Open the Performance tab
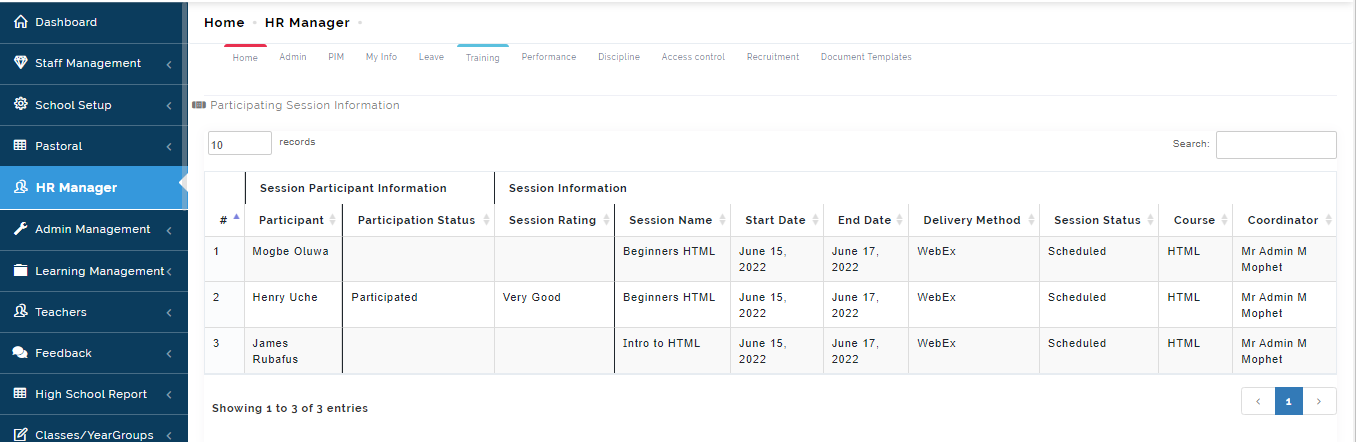 click(x=549, y=57)
